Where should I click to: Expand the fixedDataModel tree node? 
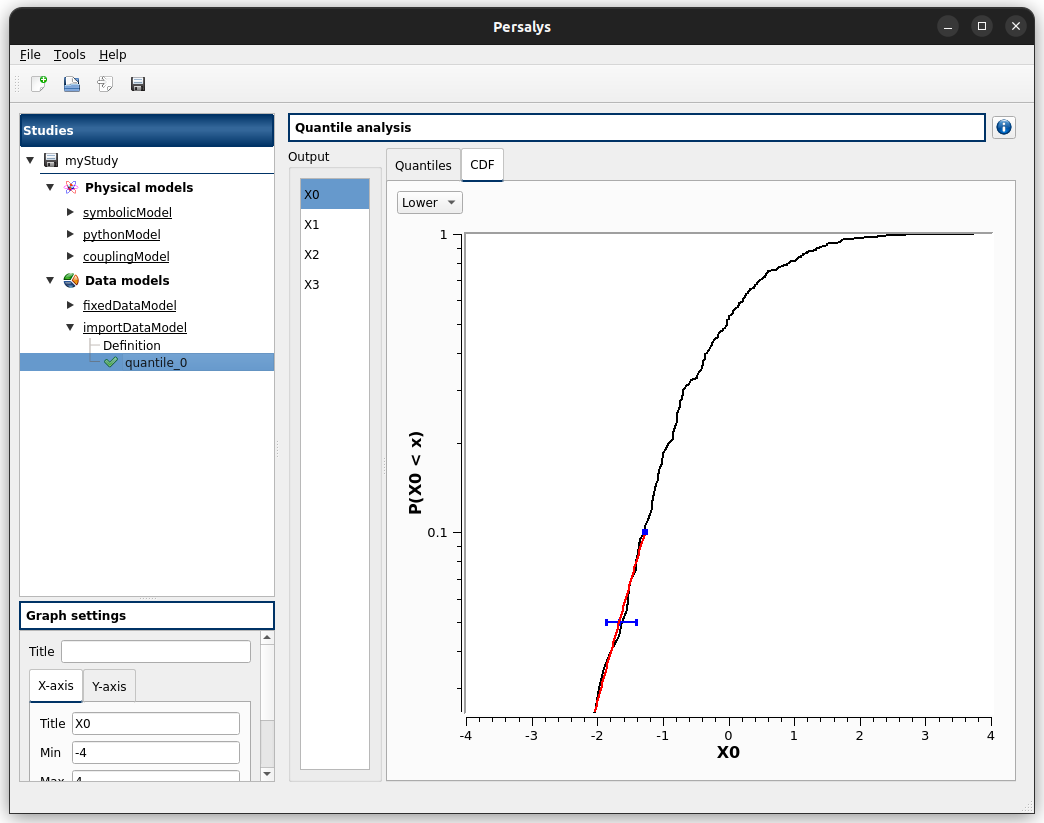[70, 305]
